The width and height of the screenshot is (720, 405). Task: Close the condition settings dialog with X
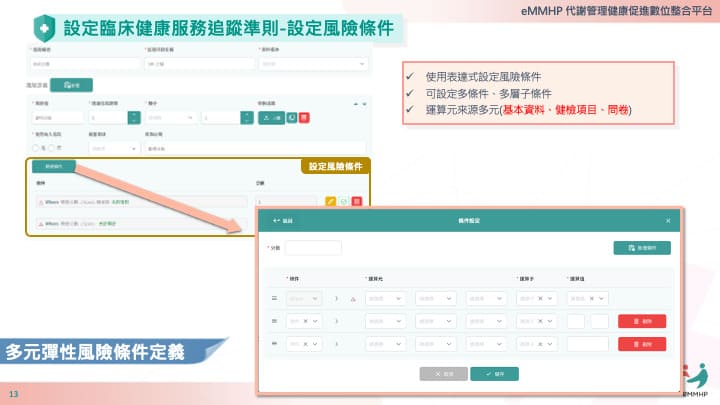[668, 220]
